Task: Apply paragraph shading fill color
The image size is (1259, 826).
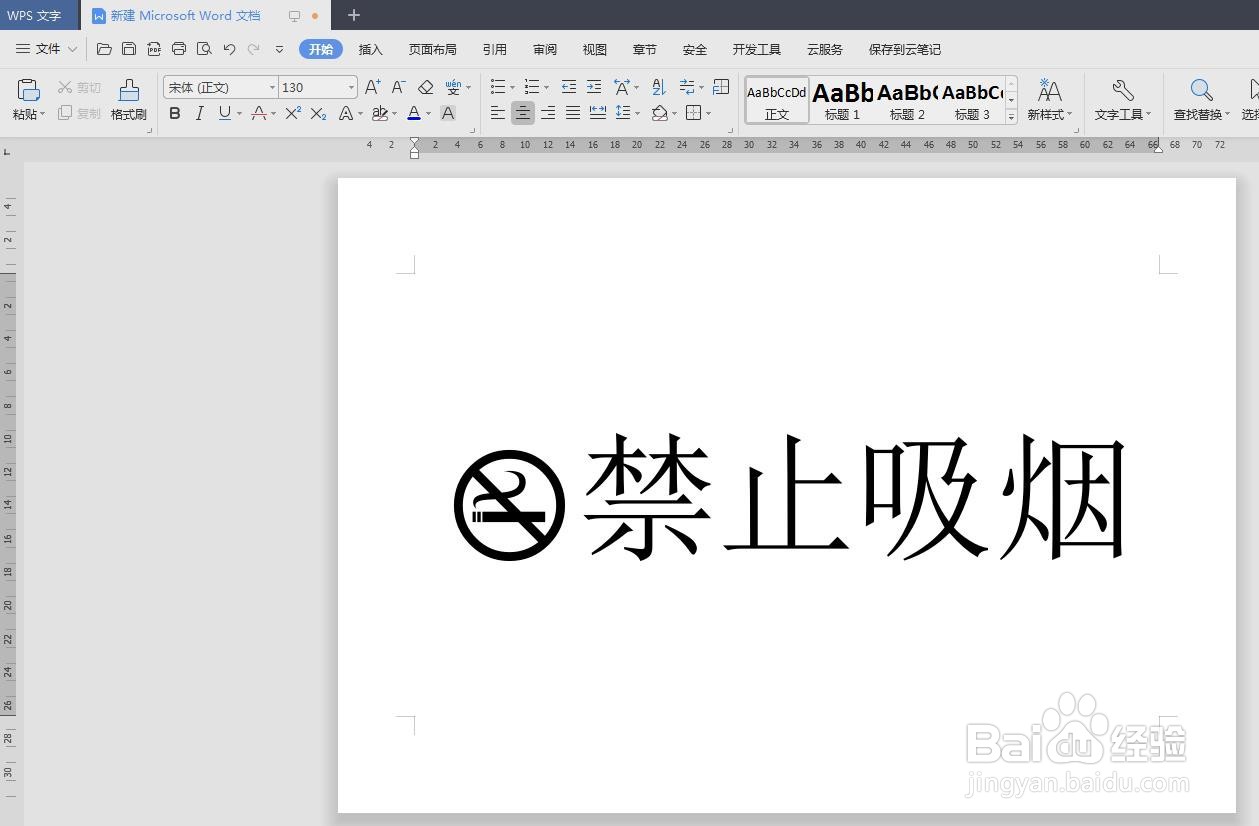Action: [x=660, y=113]
